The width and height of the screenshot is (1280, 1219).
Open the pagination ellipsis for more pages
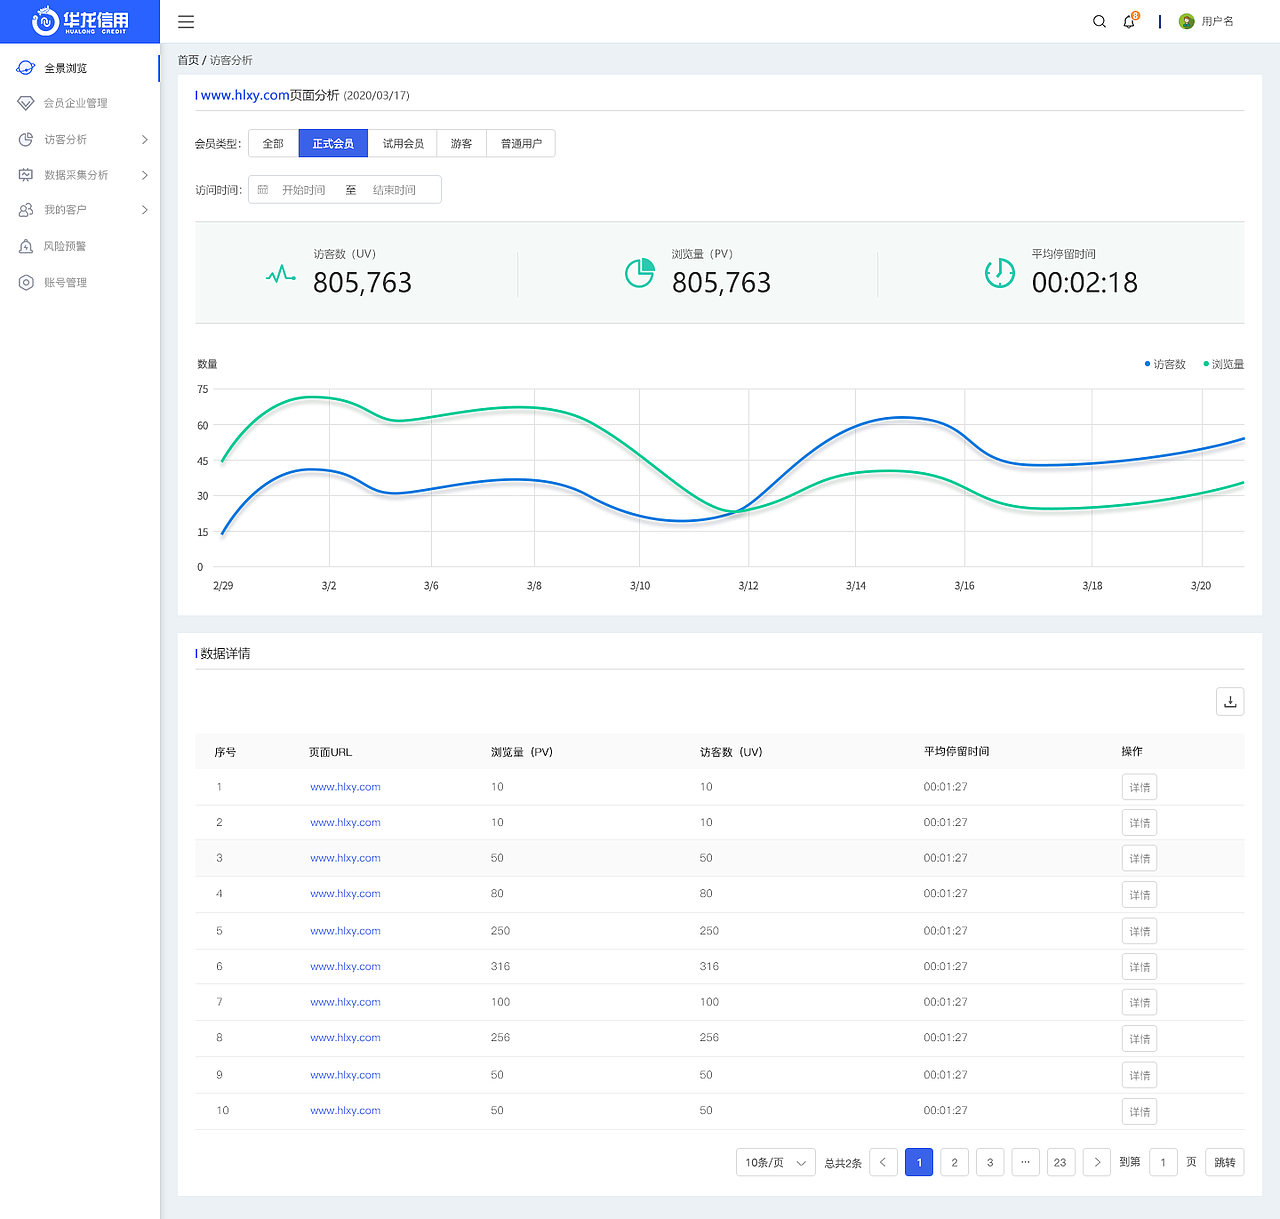pyautogui.click(x=1025, y=1162)
